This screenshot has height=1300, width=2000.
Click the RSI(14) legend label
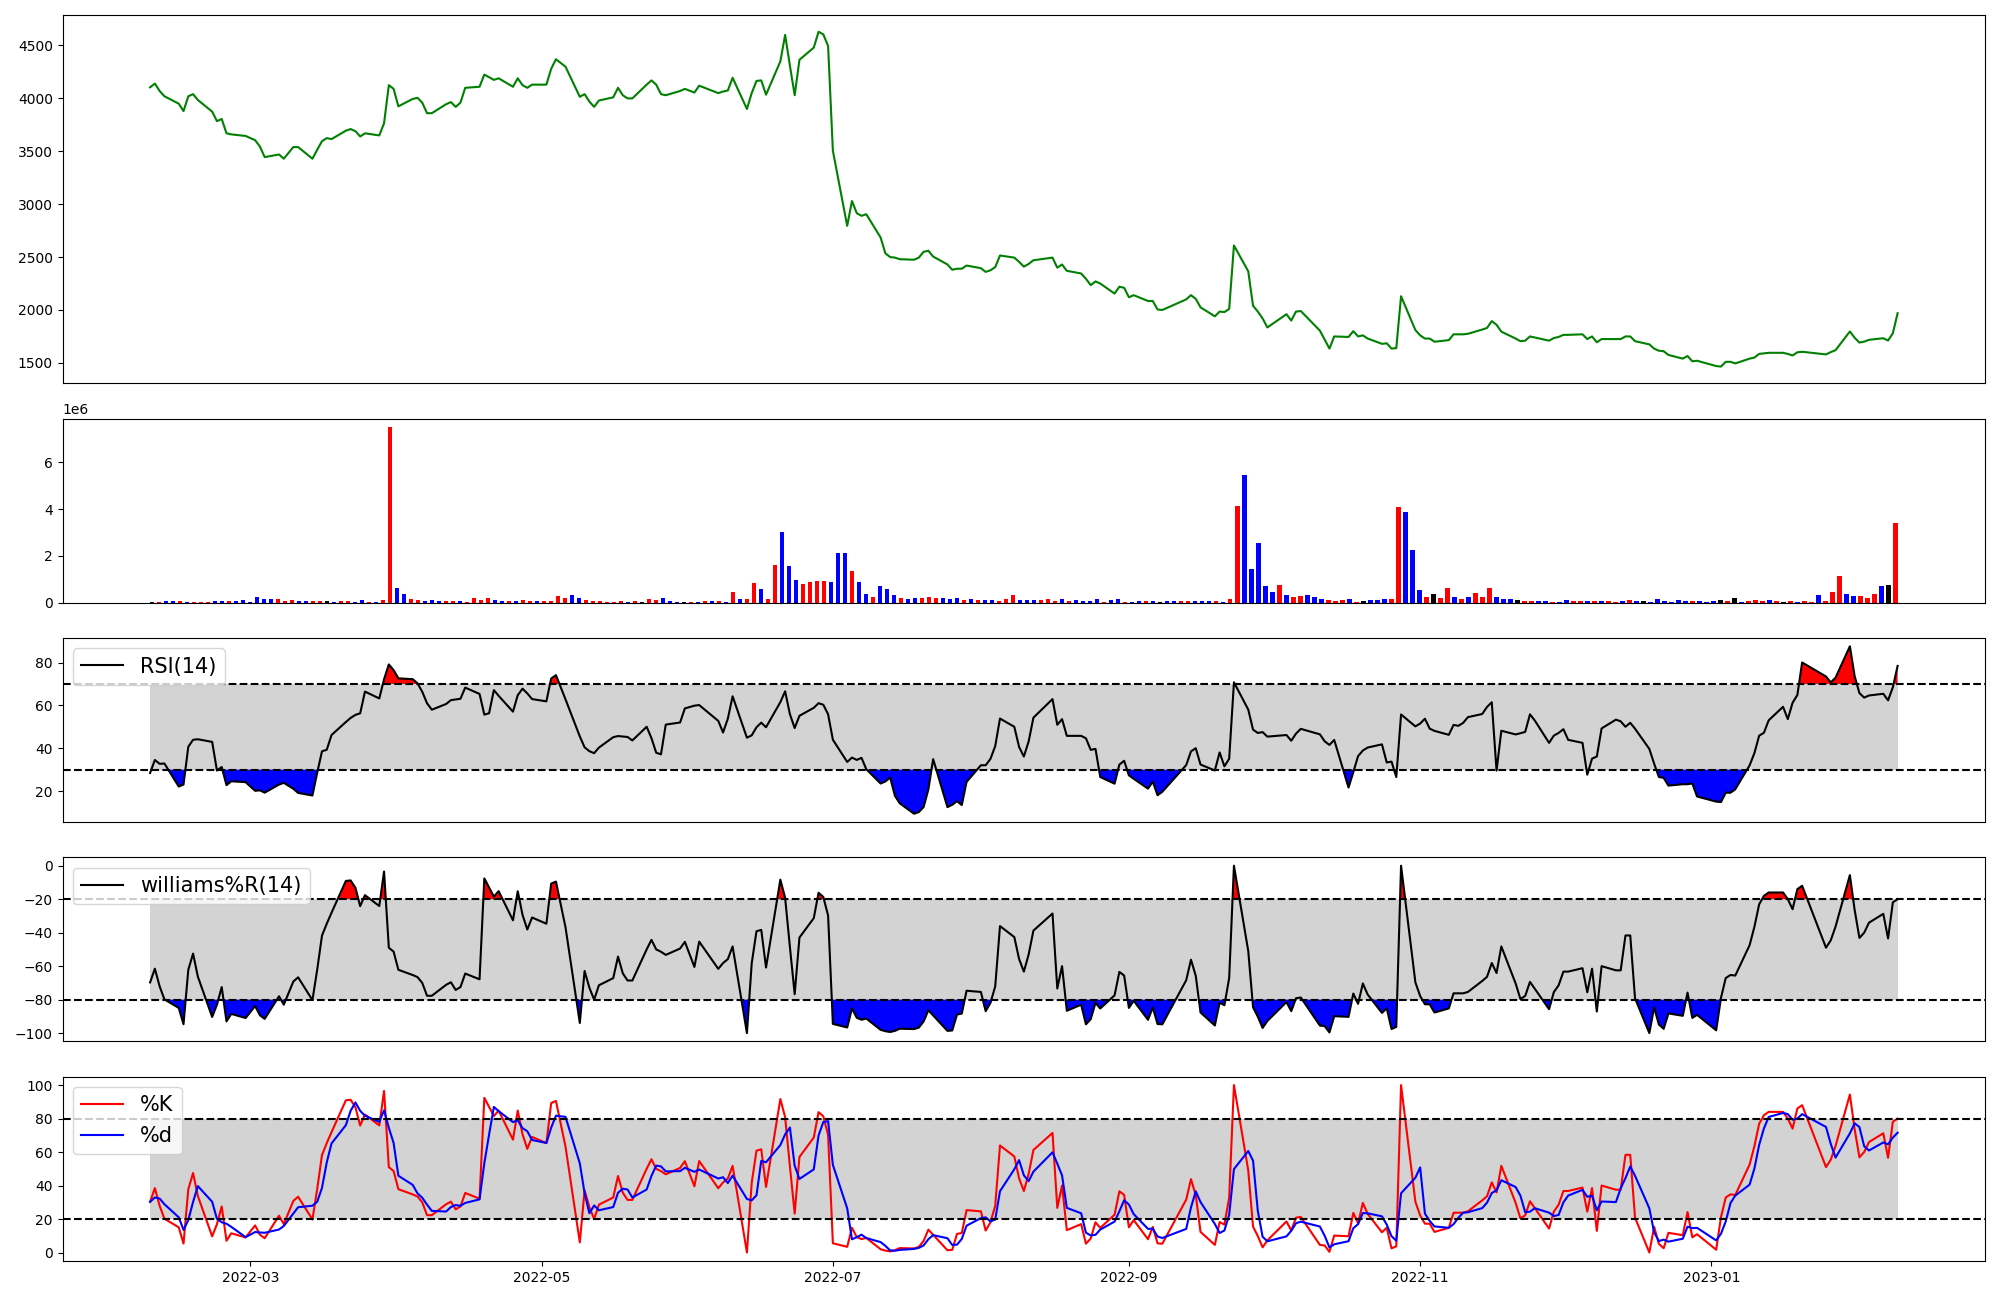pos(177,666)
